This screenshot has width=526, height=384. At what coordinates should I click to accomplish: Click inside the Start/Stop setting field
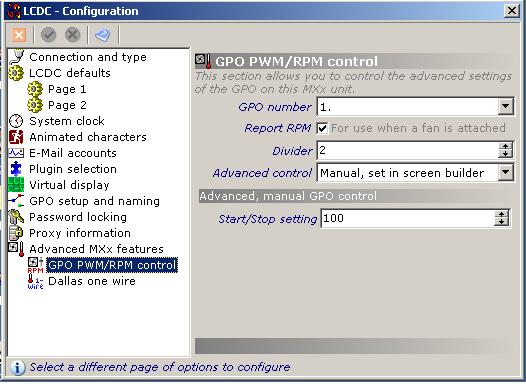tap(408, 218)
